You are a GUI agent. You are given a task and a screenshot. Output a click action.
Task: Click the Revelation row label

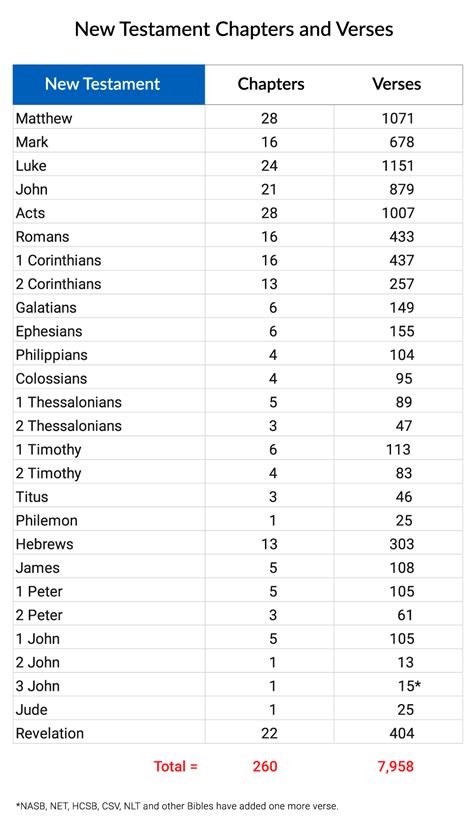pyautogui.click(x=50, y=733)
